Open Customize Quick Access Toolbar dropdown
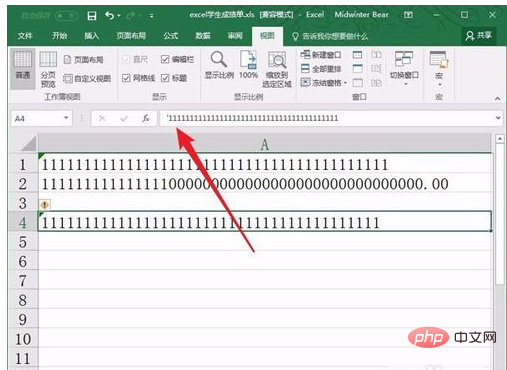 [x=152, y=16]
